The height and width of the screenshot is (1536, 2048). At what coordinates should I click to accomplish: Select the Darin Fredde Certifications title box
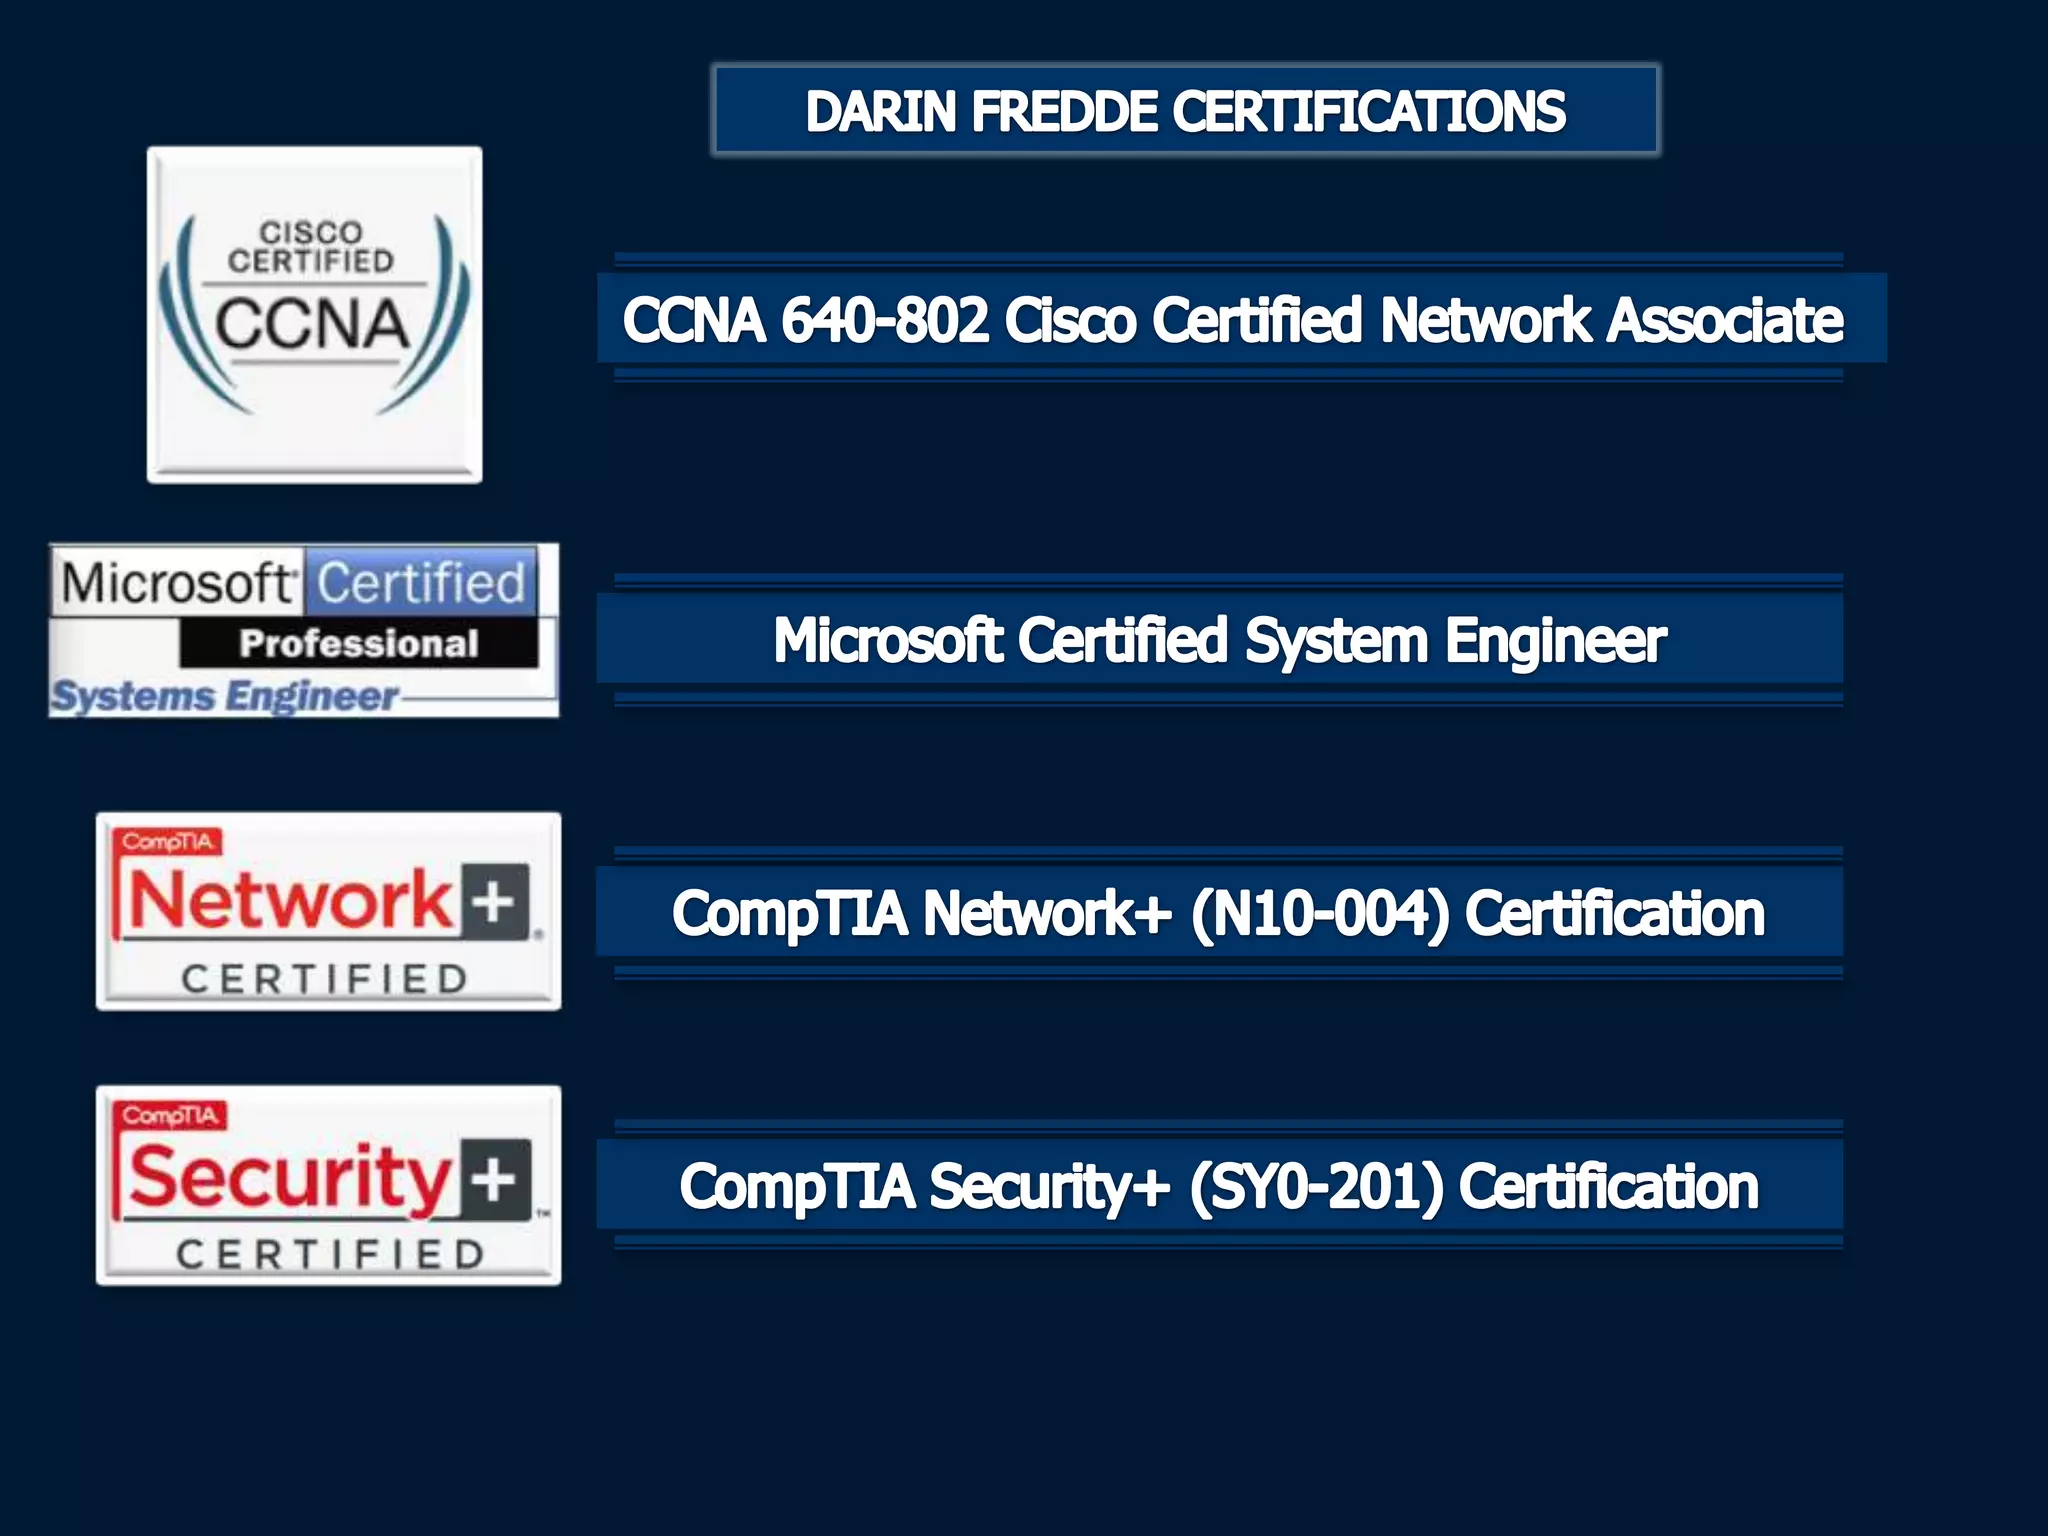[x=1185, y=110]
